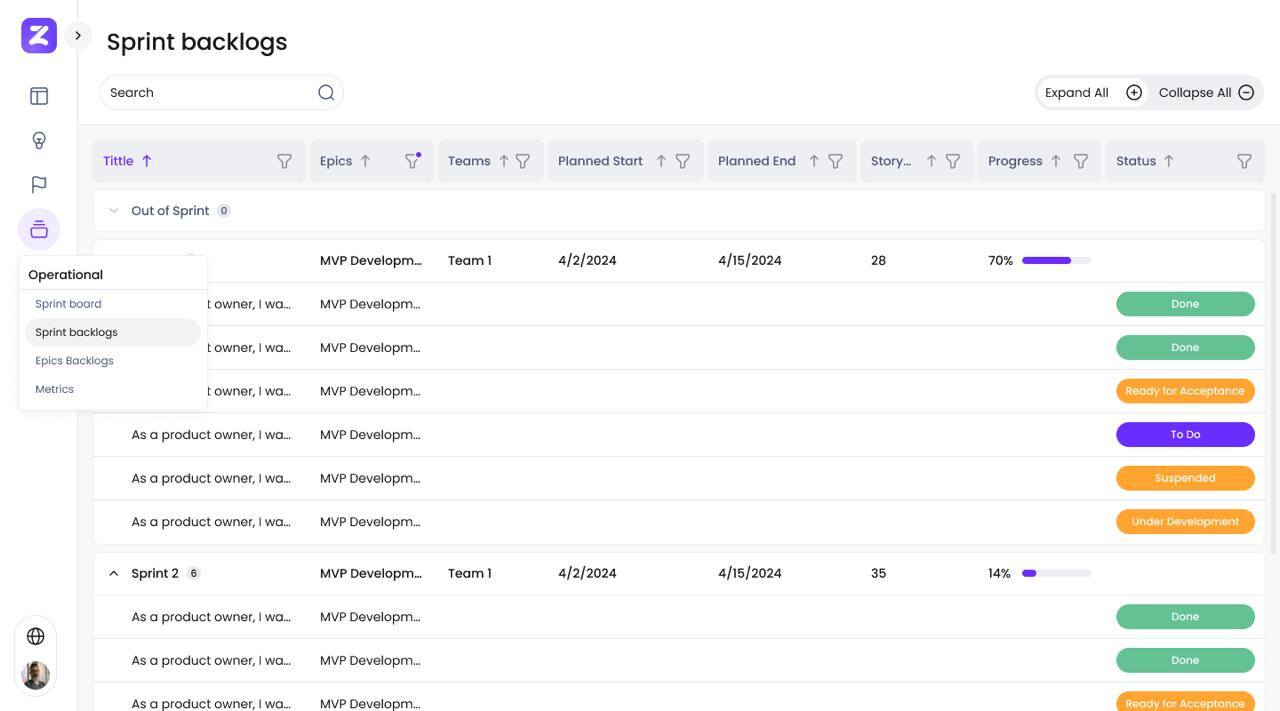The image size is (1280, 711).
Task: Sort by Progress using the arrow icon
Action: pos(1055,161)
